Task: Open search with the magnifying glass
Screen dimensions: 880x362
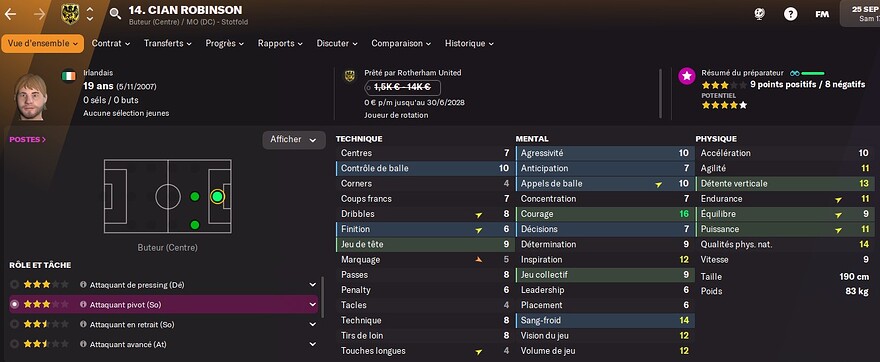Action: [115, 14]
